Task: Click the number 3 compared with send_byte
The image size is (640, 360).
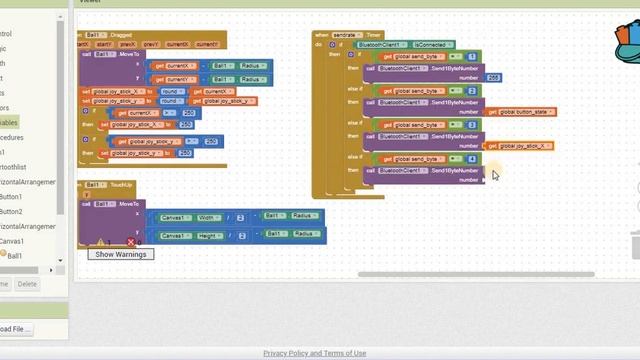Action: [x=472, y=125]
